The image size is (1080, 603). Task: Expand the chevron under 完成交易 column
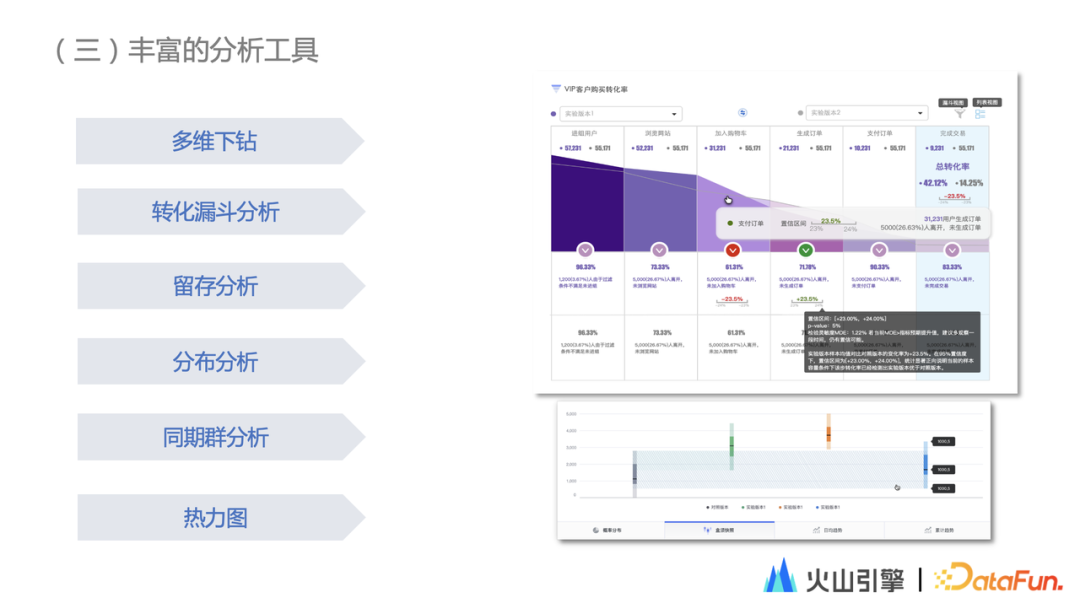952,249
